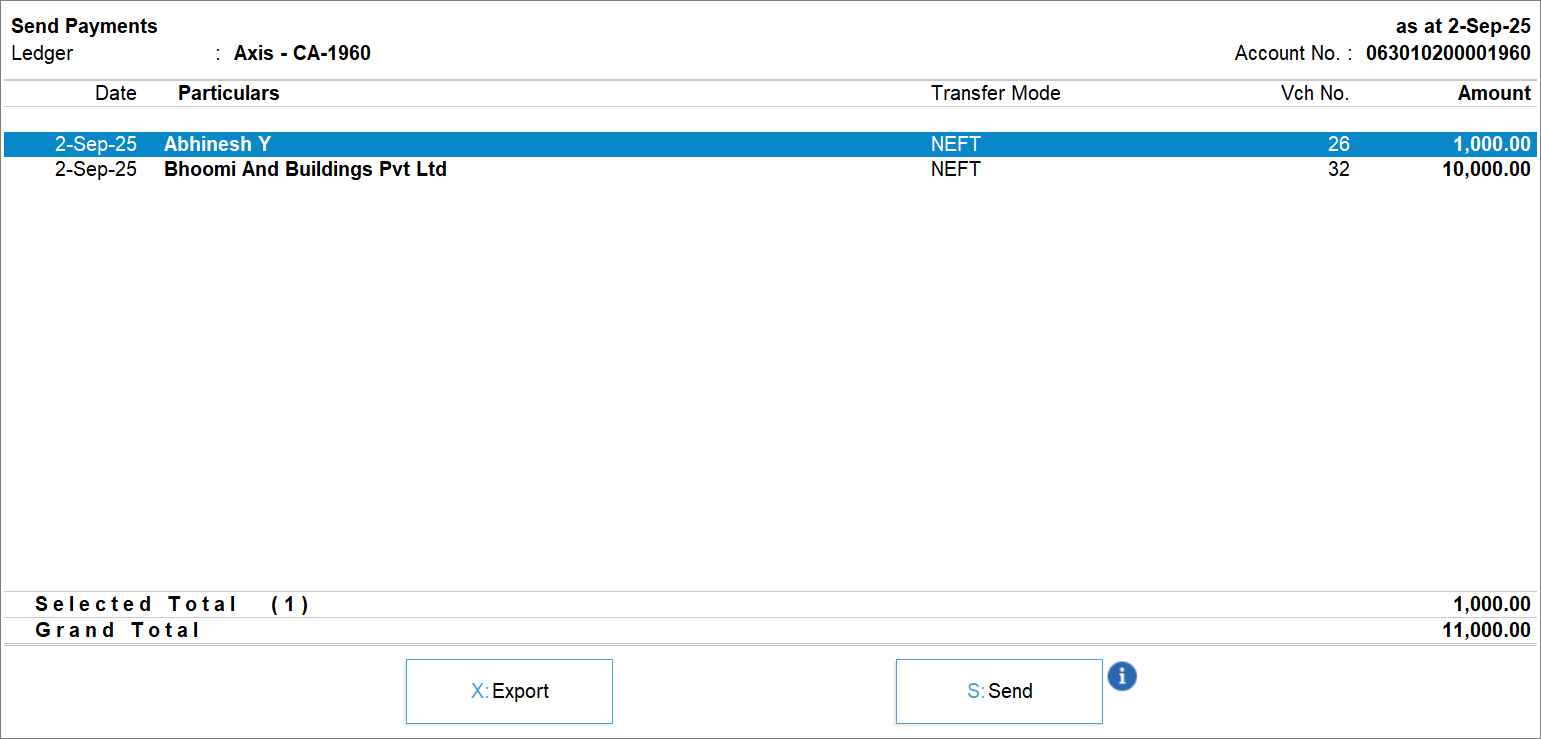Click the Send Payments title
Viewport: 1541px width, 739px height.
point(84,27)
